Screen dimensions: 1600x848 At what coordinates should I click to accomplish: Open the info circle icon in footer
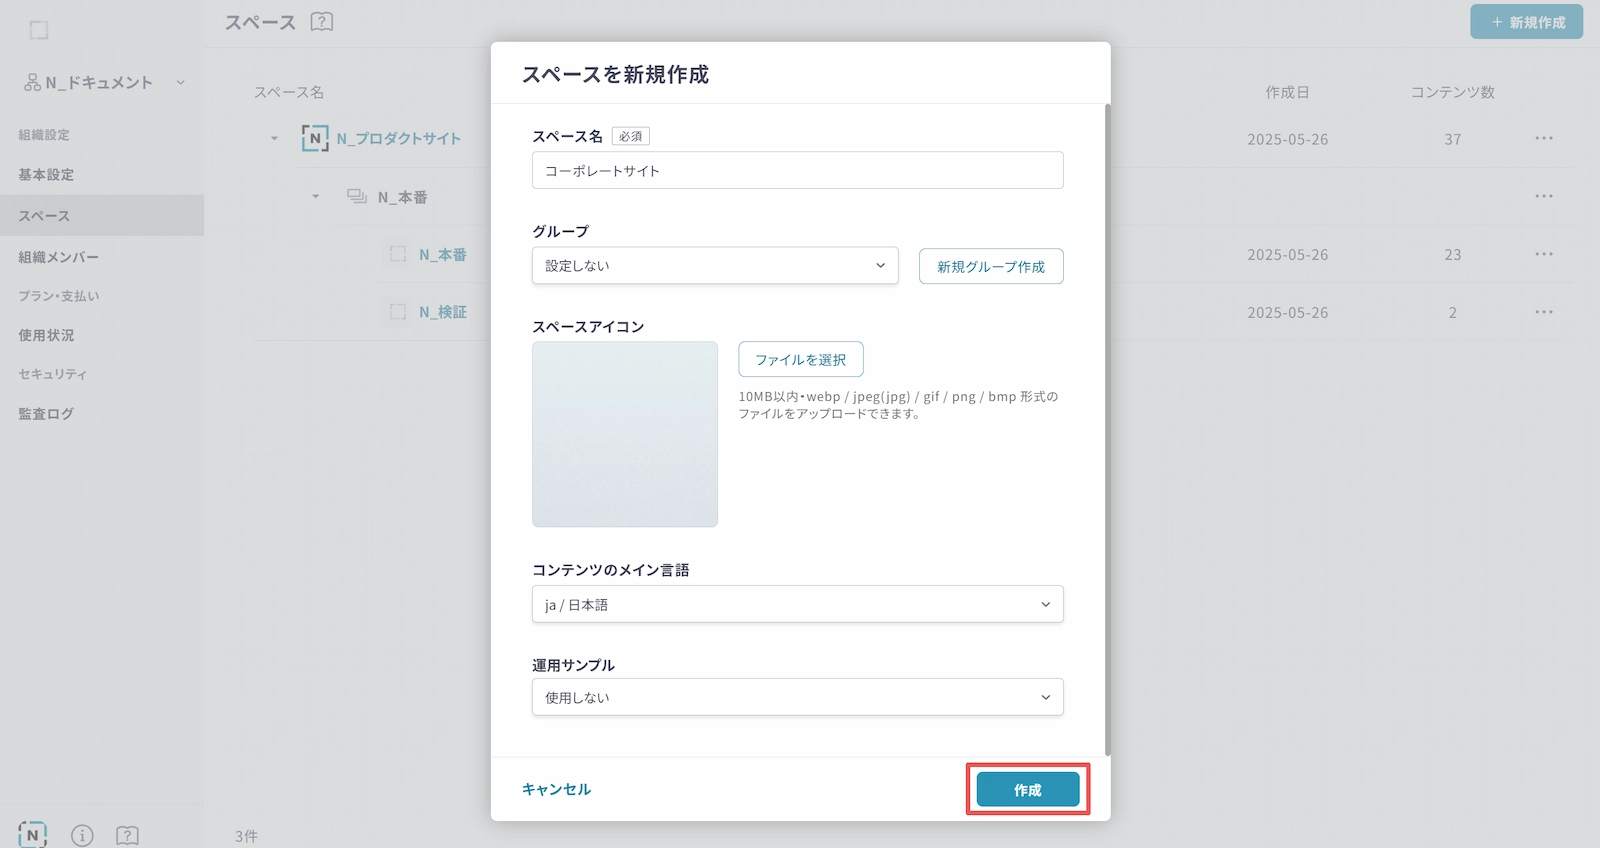pyautogui.click(x=82, y=835)
